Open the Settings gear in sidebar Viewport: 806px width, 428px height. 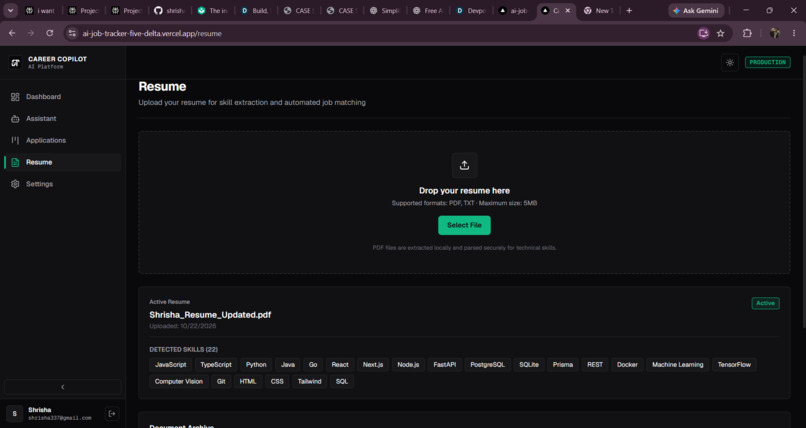click(x=15, y=184)
